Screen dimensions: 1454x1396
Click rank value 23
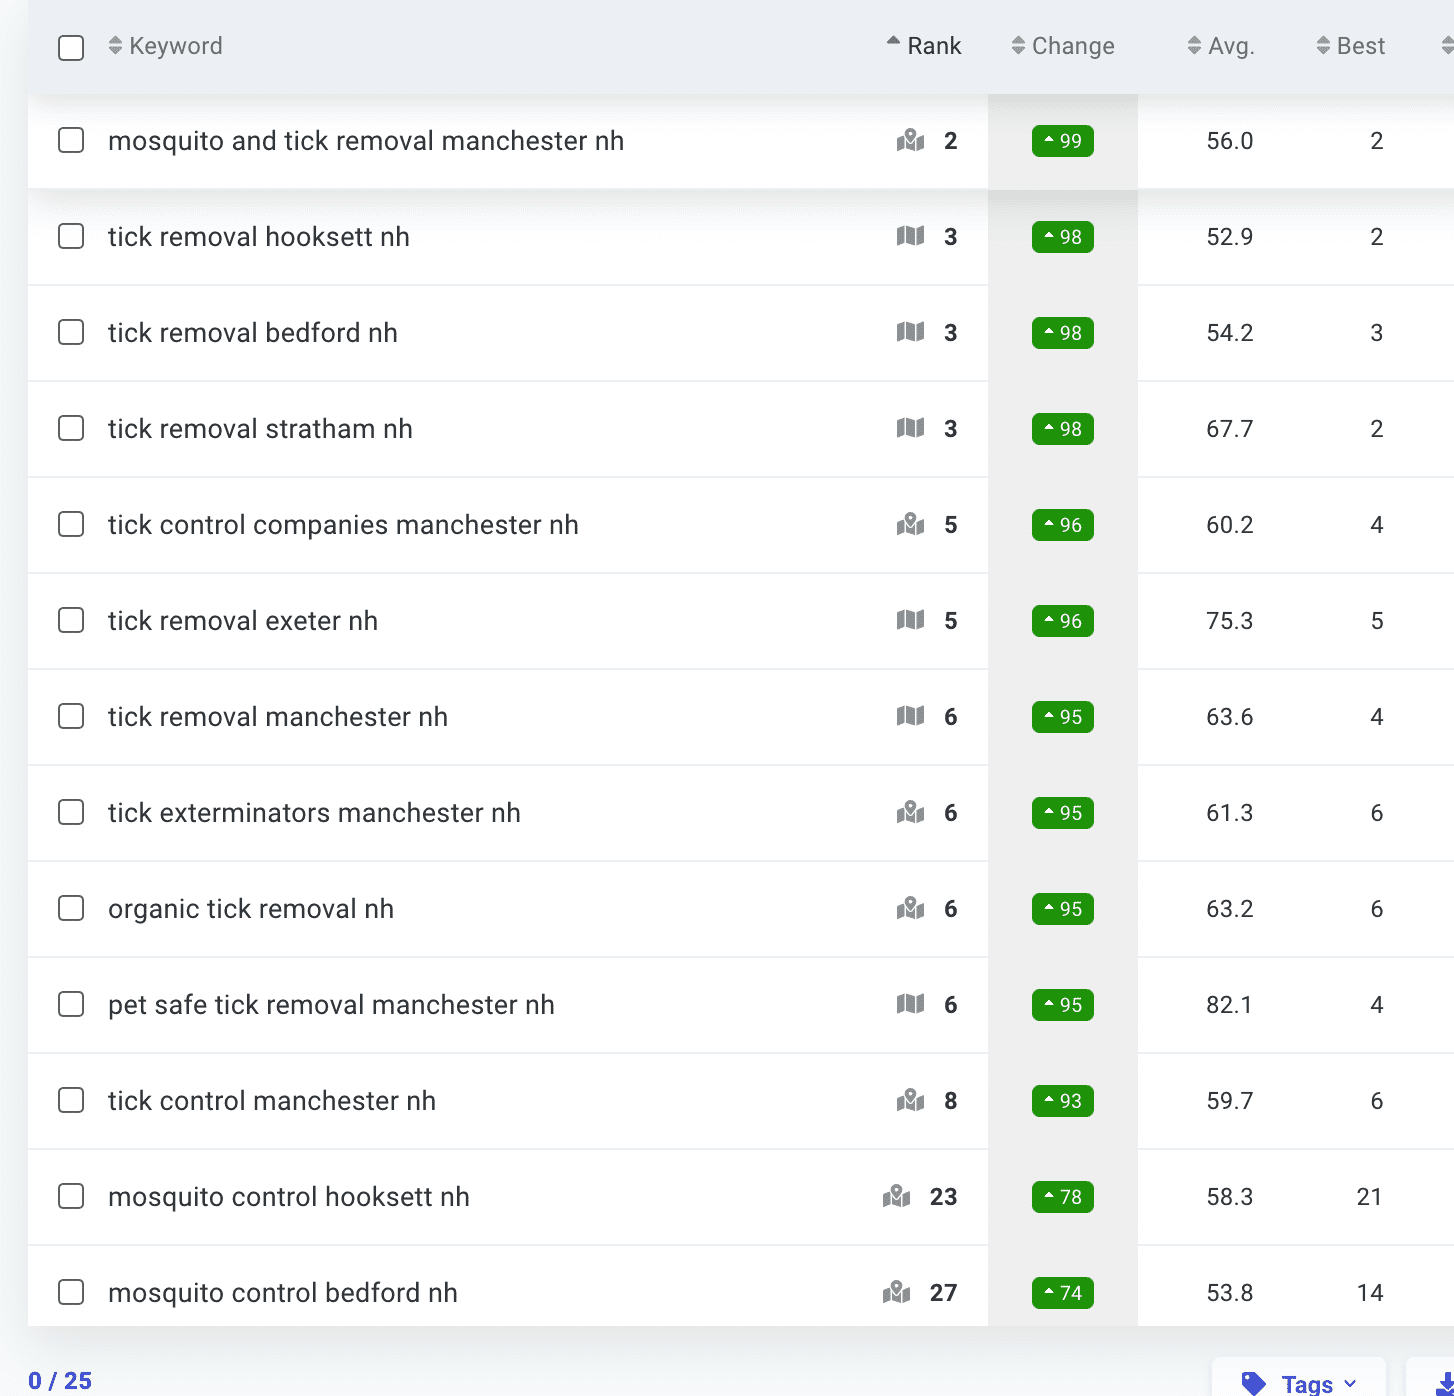pyautogui.click(x=943, y=1197)
